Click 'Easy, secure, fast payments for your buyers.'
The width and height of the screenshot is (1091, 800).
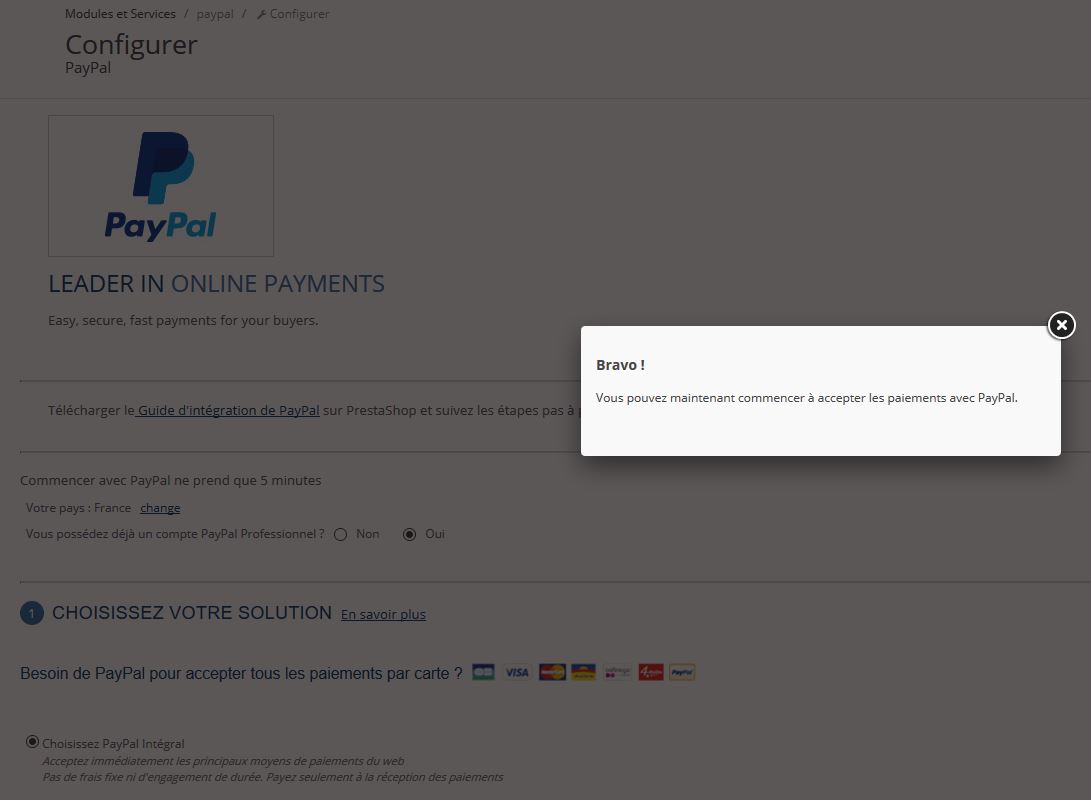pyautogui.click(x=183, y=321)
